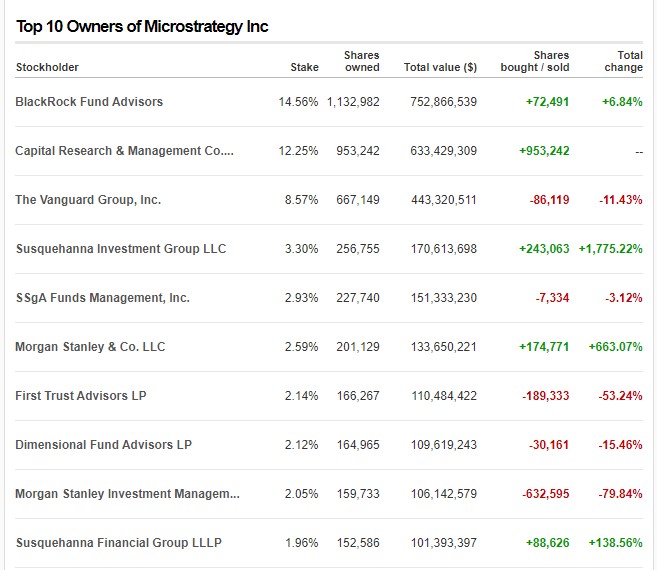Image resolution: width=657 pixels, height=570 pixels.
Task: Select the -3.12% total change
Action: (x=623, y=298)
